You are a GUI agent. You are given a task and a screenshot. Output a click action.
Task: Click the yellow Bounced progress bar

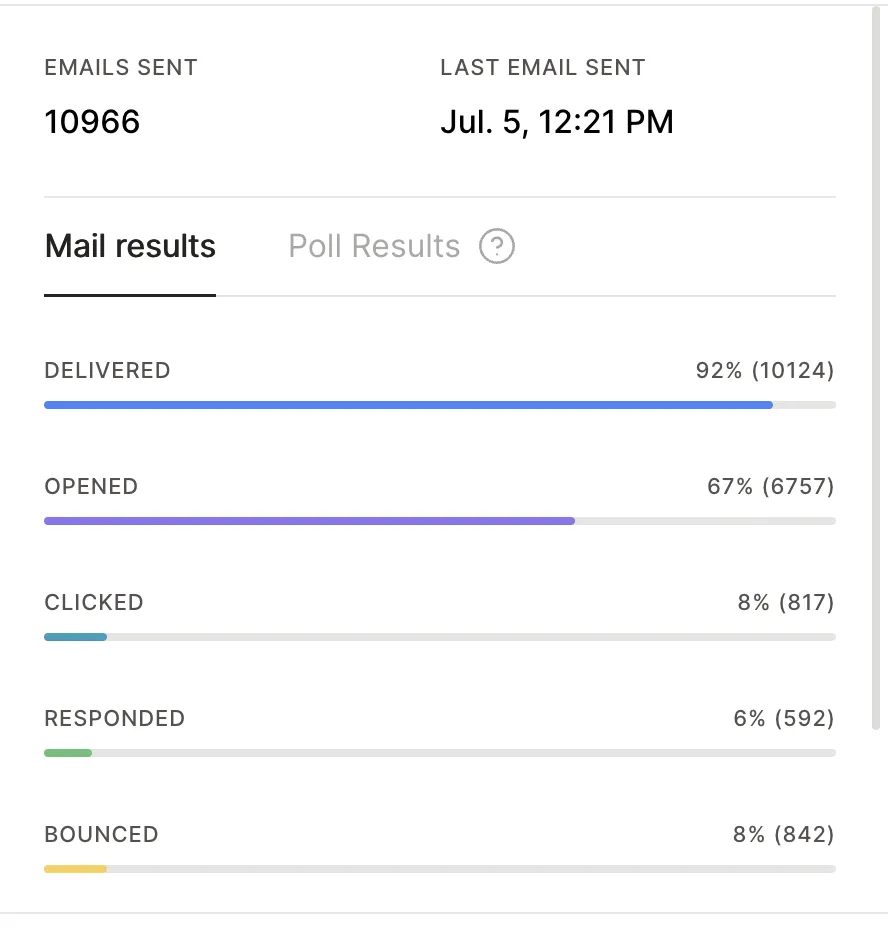point(76,869)
